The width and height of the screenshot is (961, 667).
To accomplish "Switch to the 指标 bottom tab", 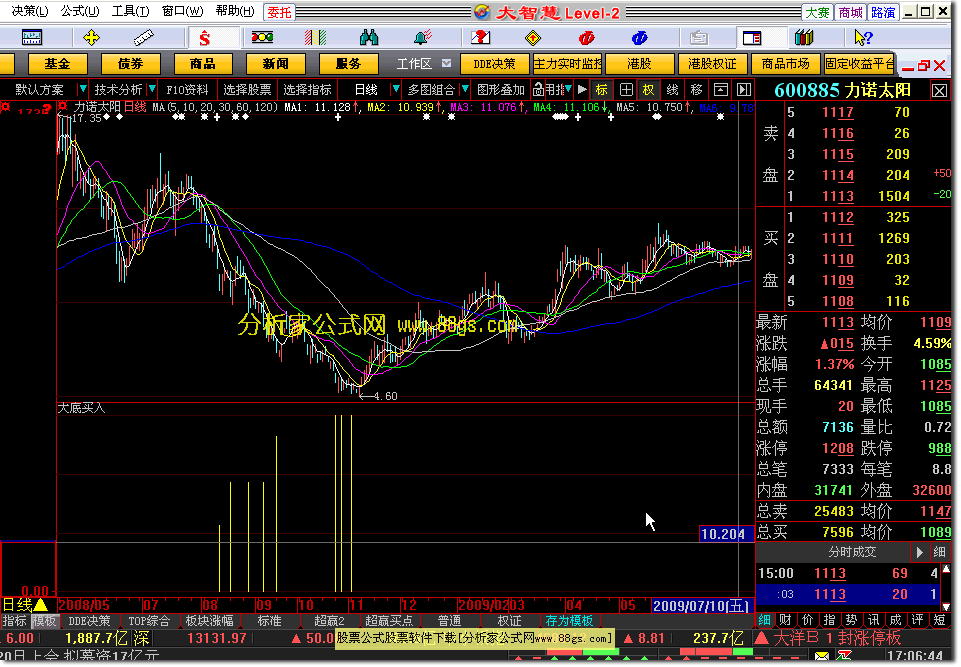I will point(15,621).
